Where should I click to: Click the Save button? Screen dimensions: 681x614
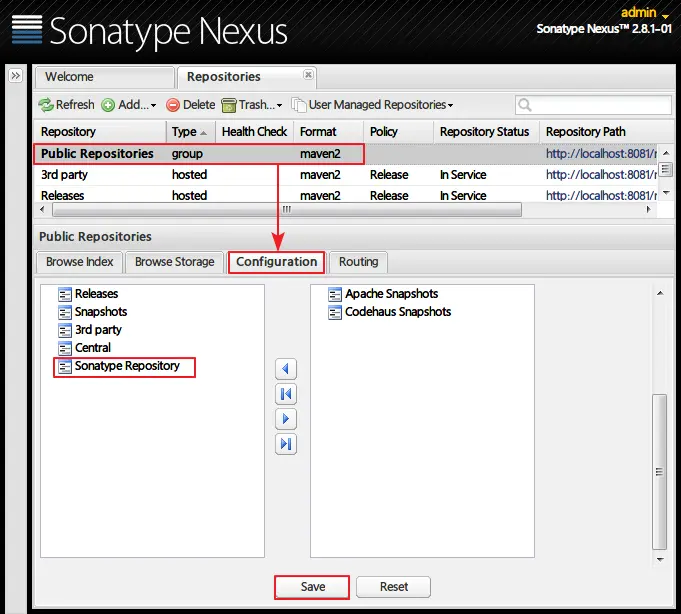(x=312, y=587)
